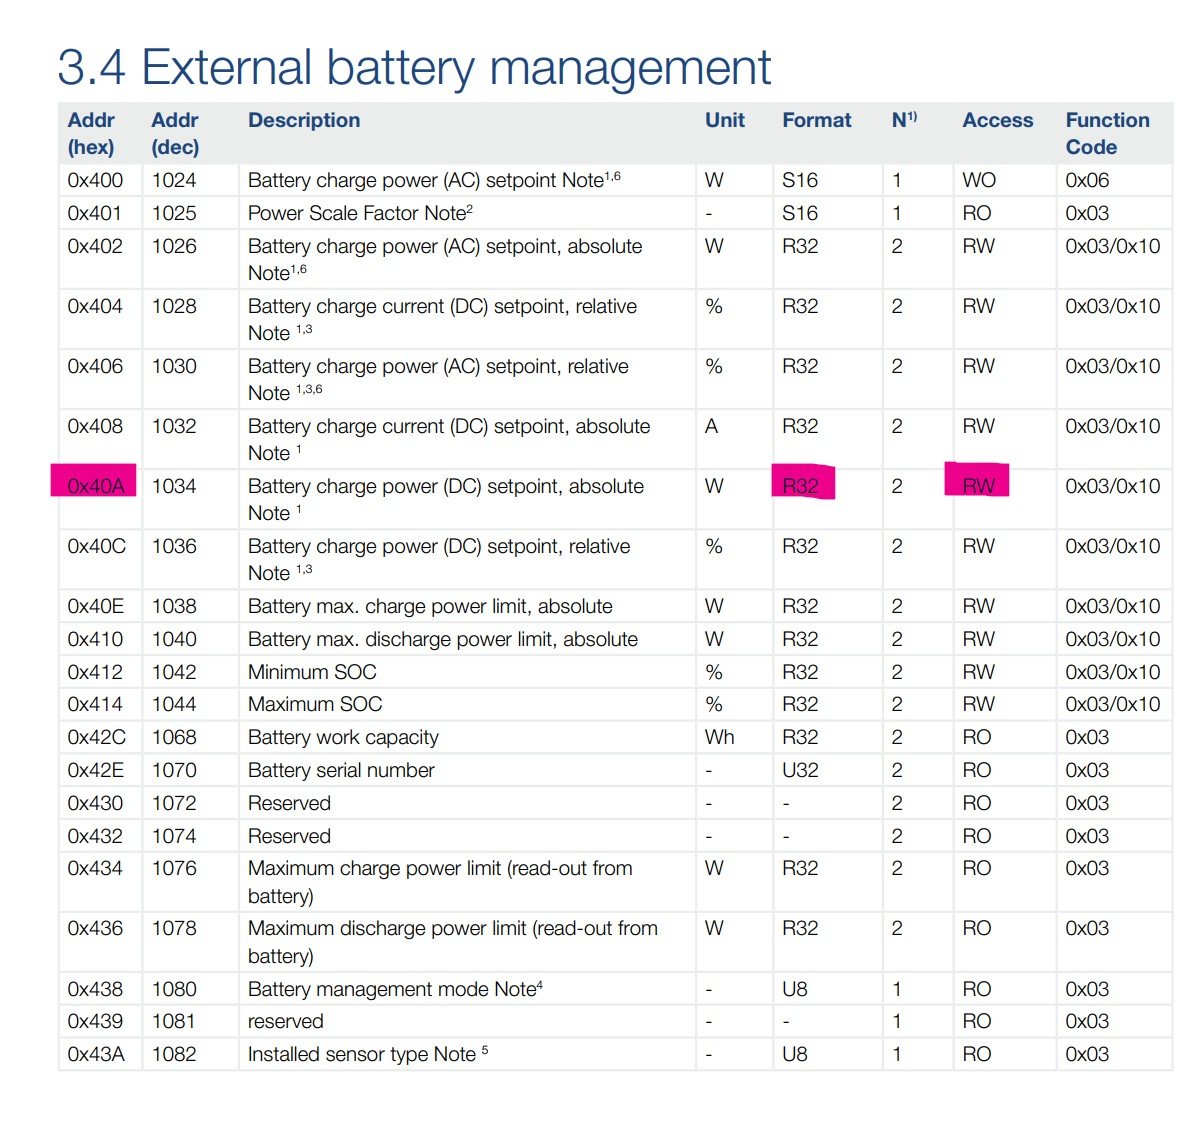Click the Format column header

(x=816, y=120)
